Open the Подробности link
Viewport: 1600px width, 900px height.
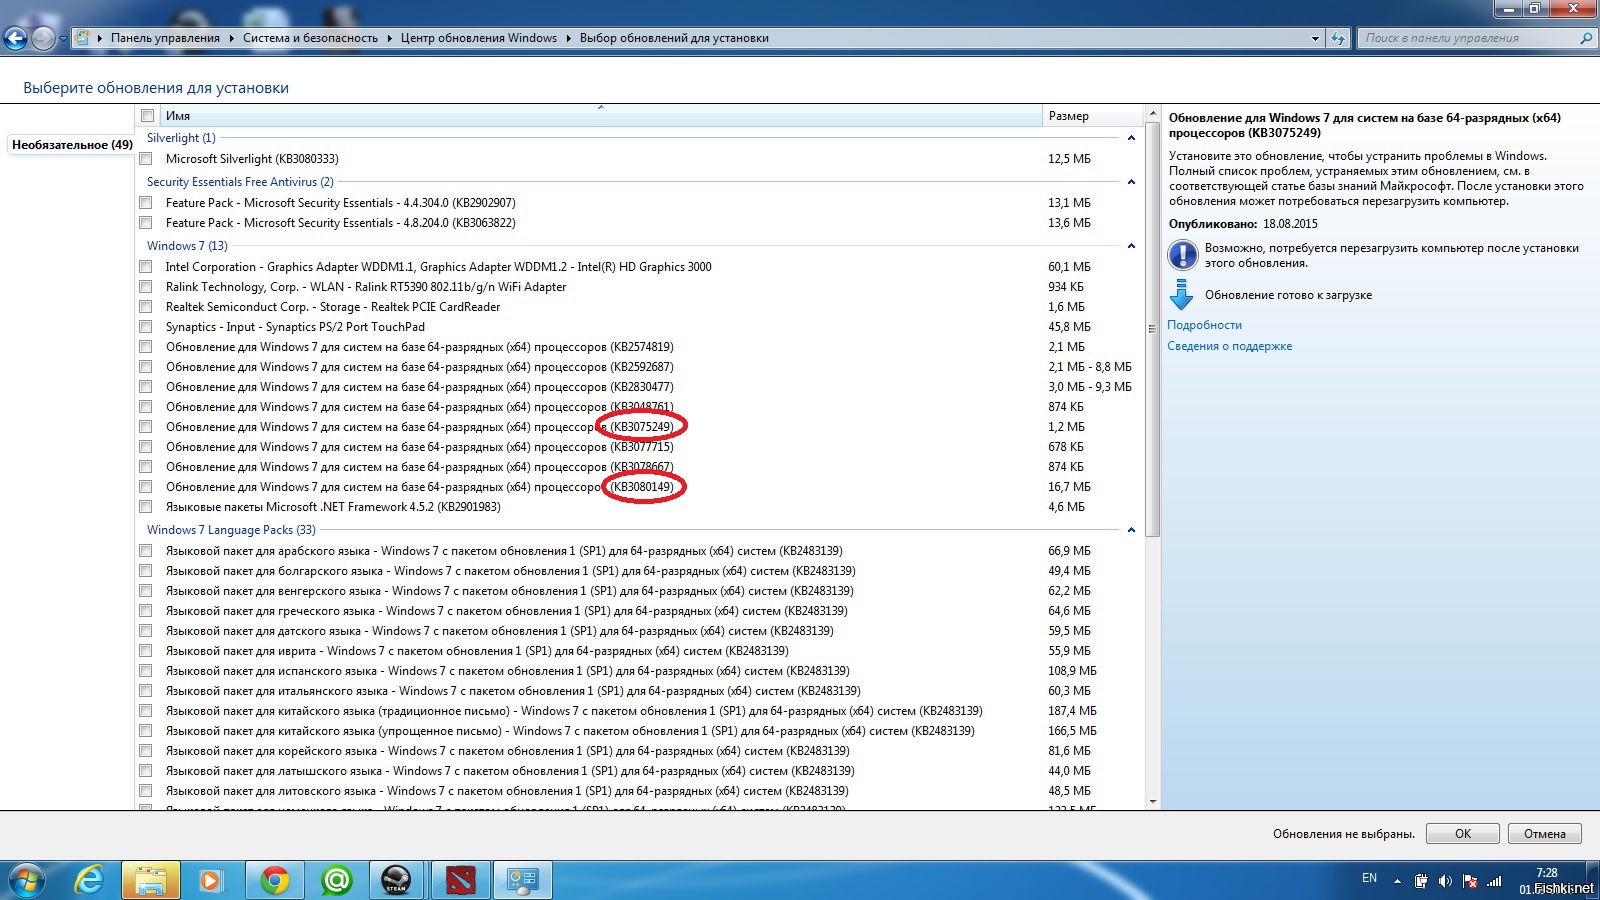pos(1204,325)
